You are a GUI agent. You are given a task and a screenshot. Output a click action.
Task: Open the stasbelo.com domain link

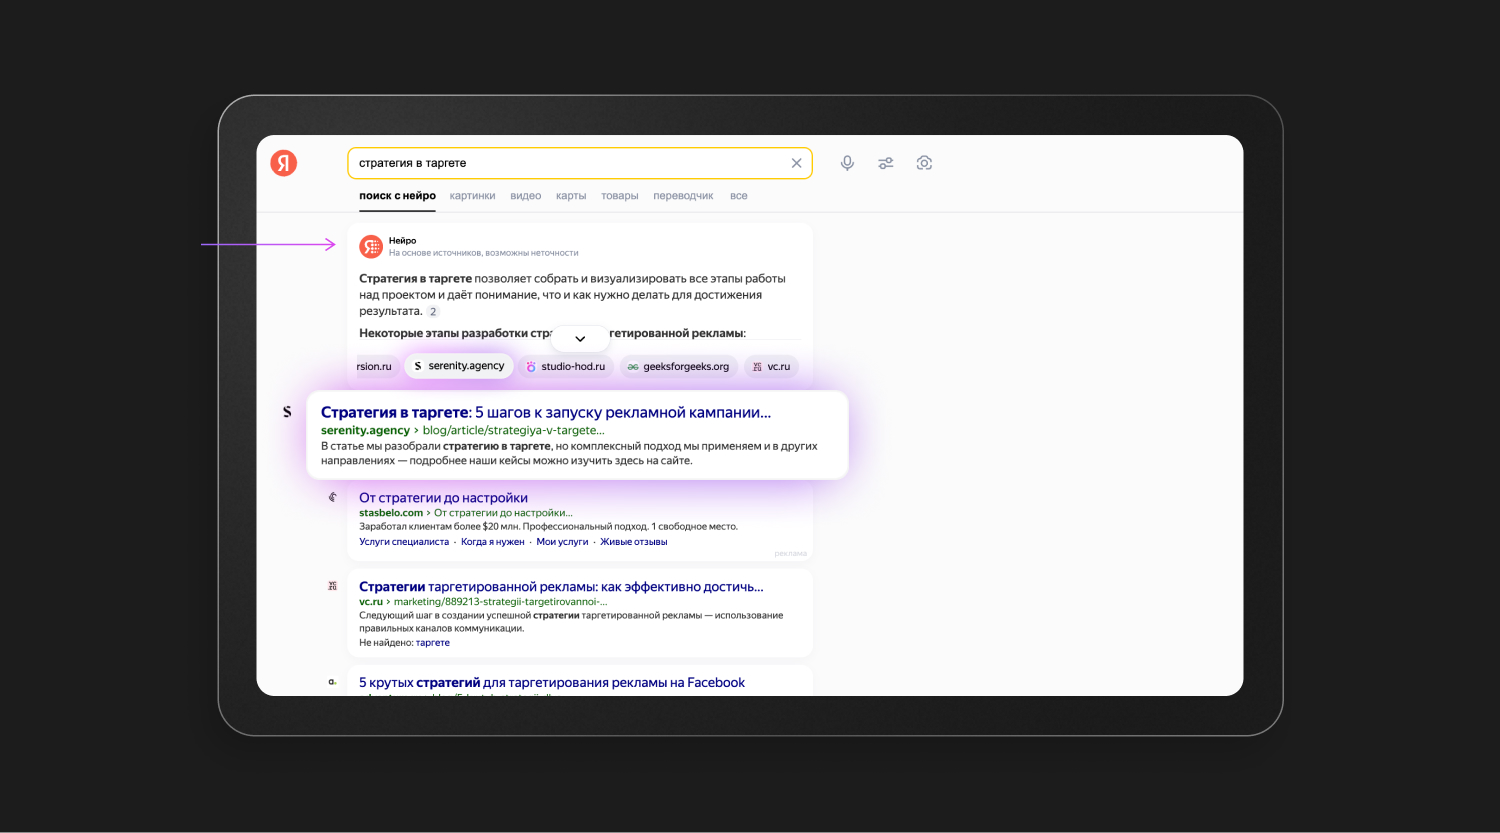[391, 513]
